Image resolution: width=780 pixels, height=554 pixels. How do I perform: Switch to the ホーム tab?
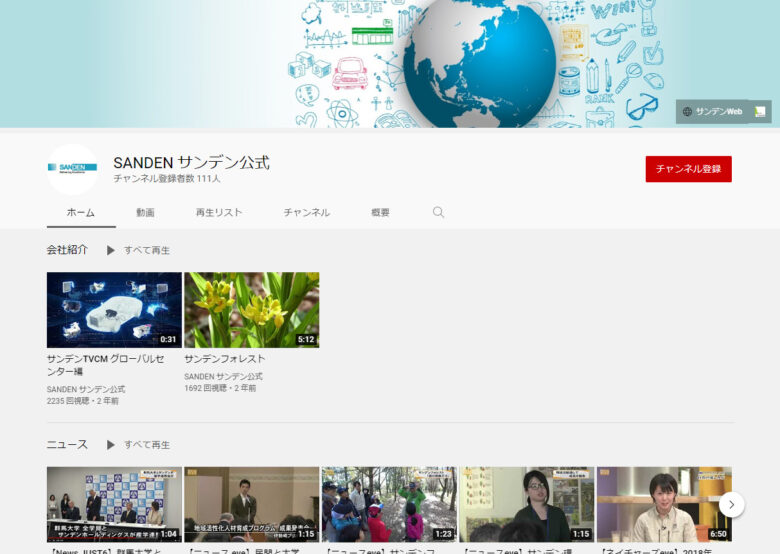(81, 212)
